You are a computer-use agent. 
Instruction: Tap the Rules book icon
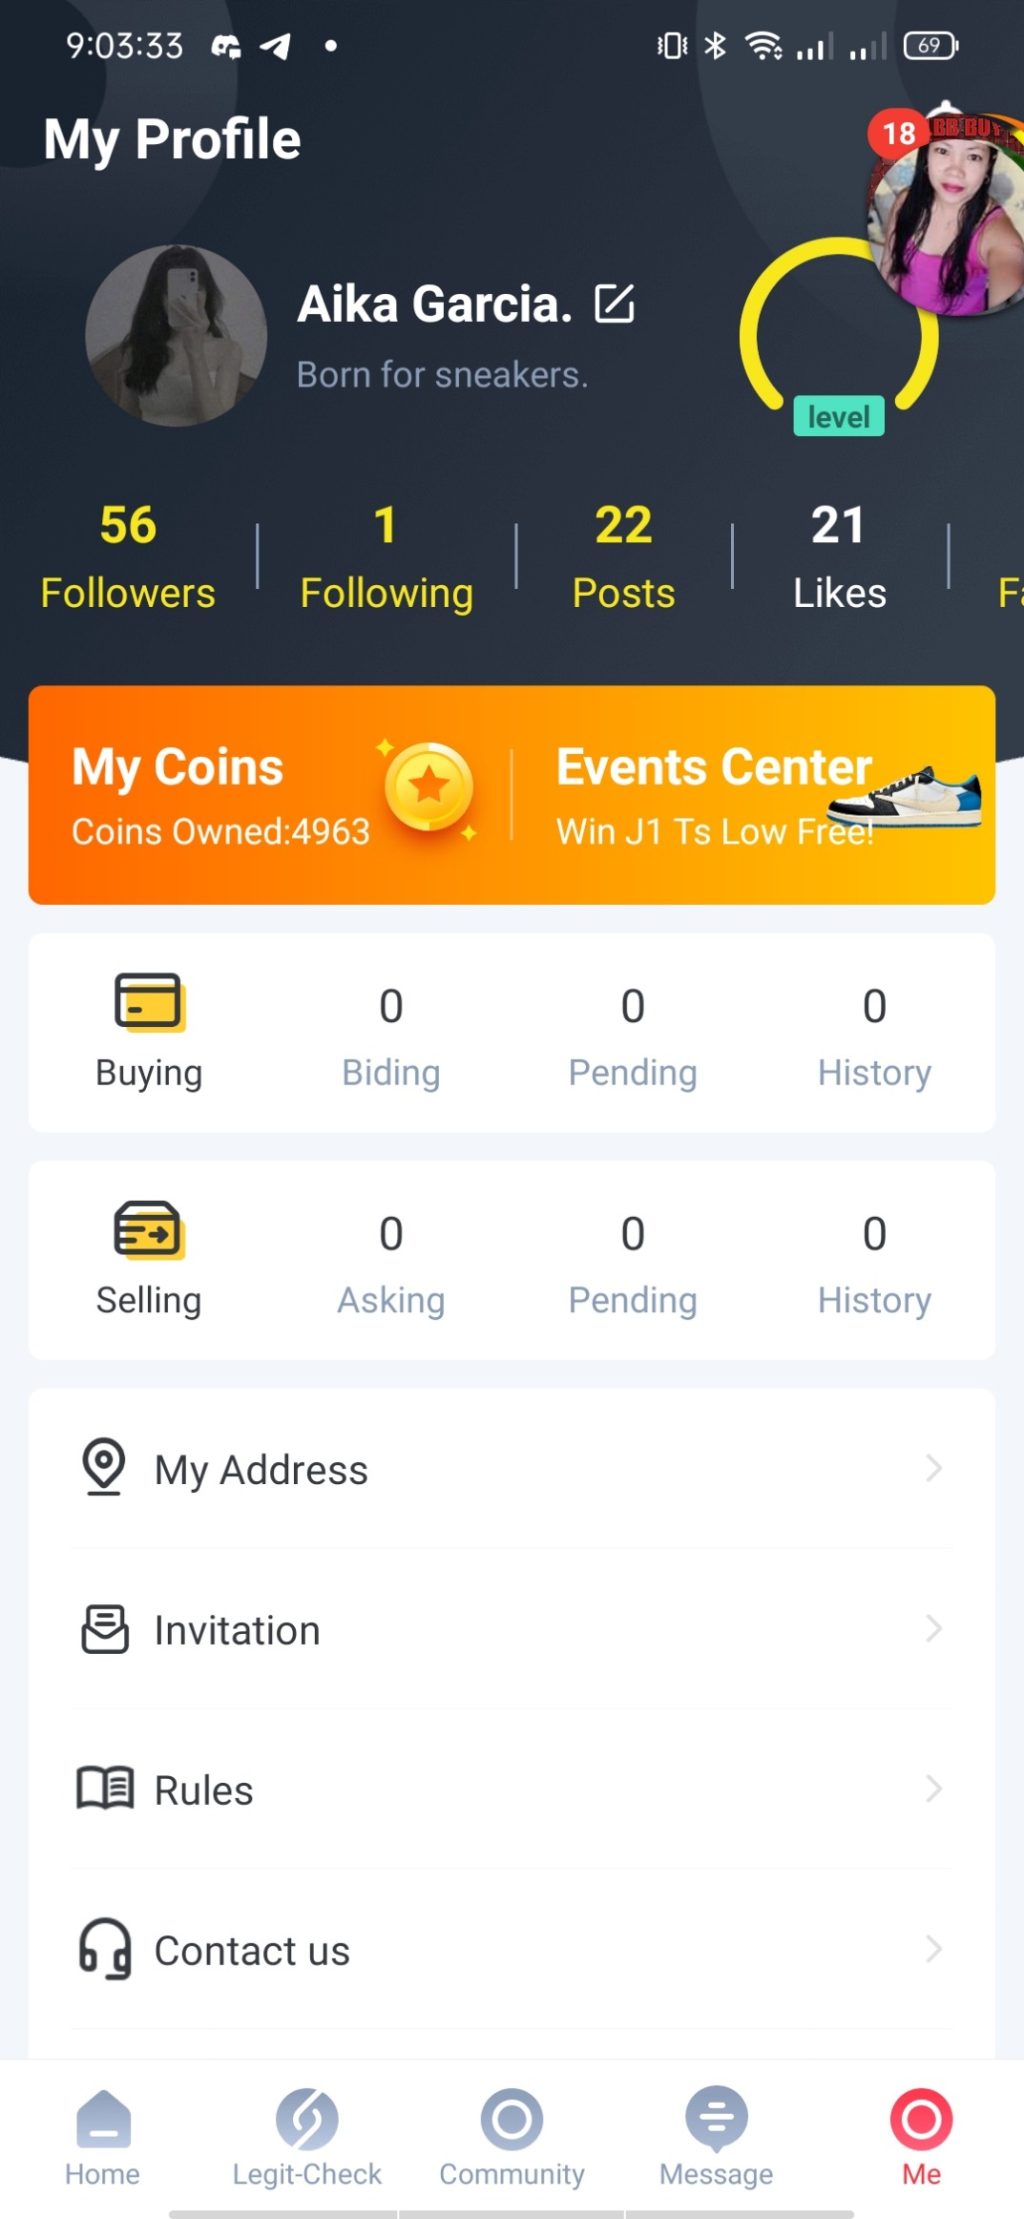(x=104, y=1789)
